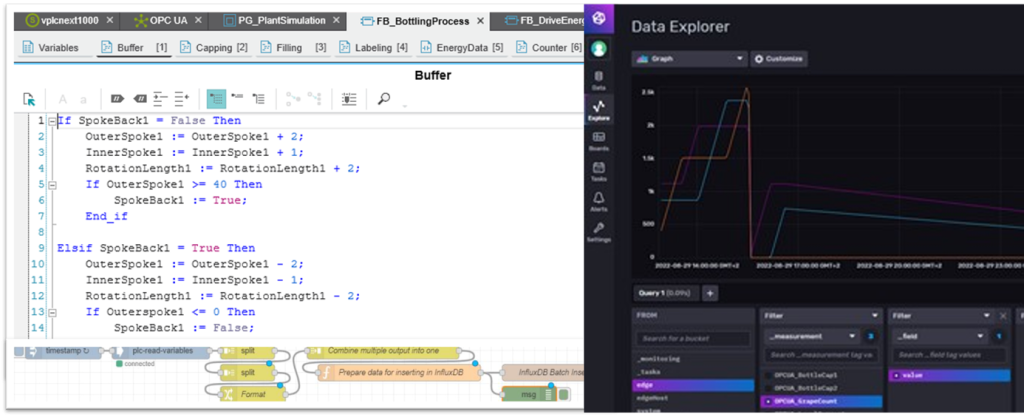Add a new query with plus button

pos(711,293)
